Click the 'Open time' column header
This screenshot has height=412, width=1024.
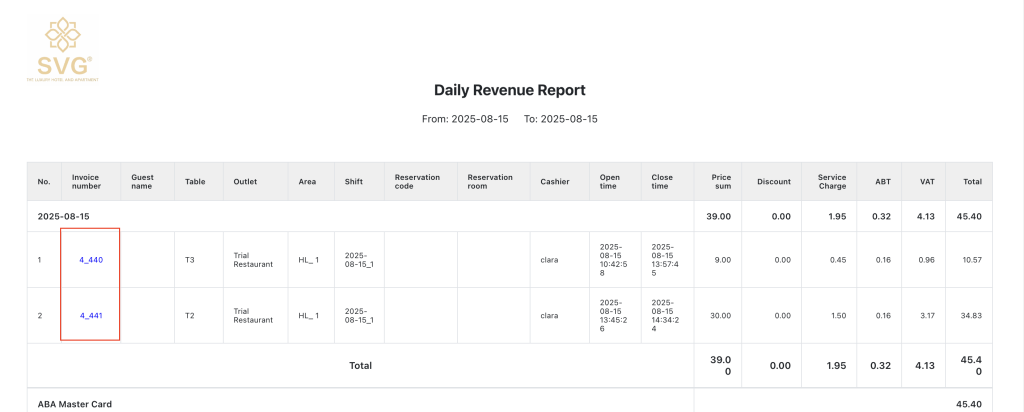609,181
